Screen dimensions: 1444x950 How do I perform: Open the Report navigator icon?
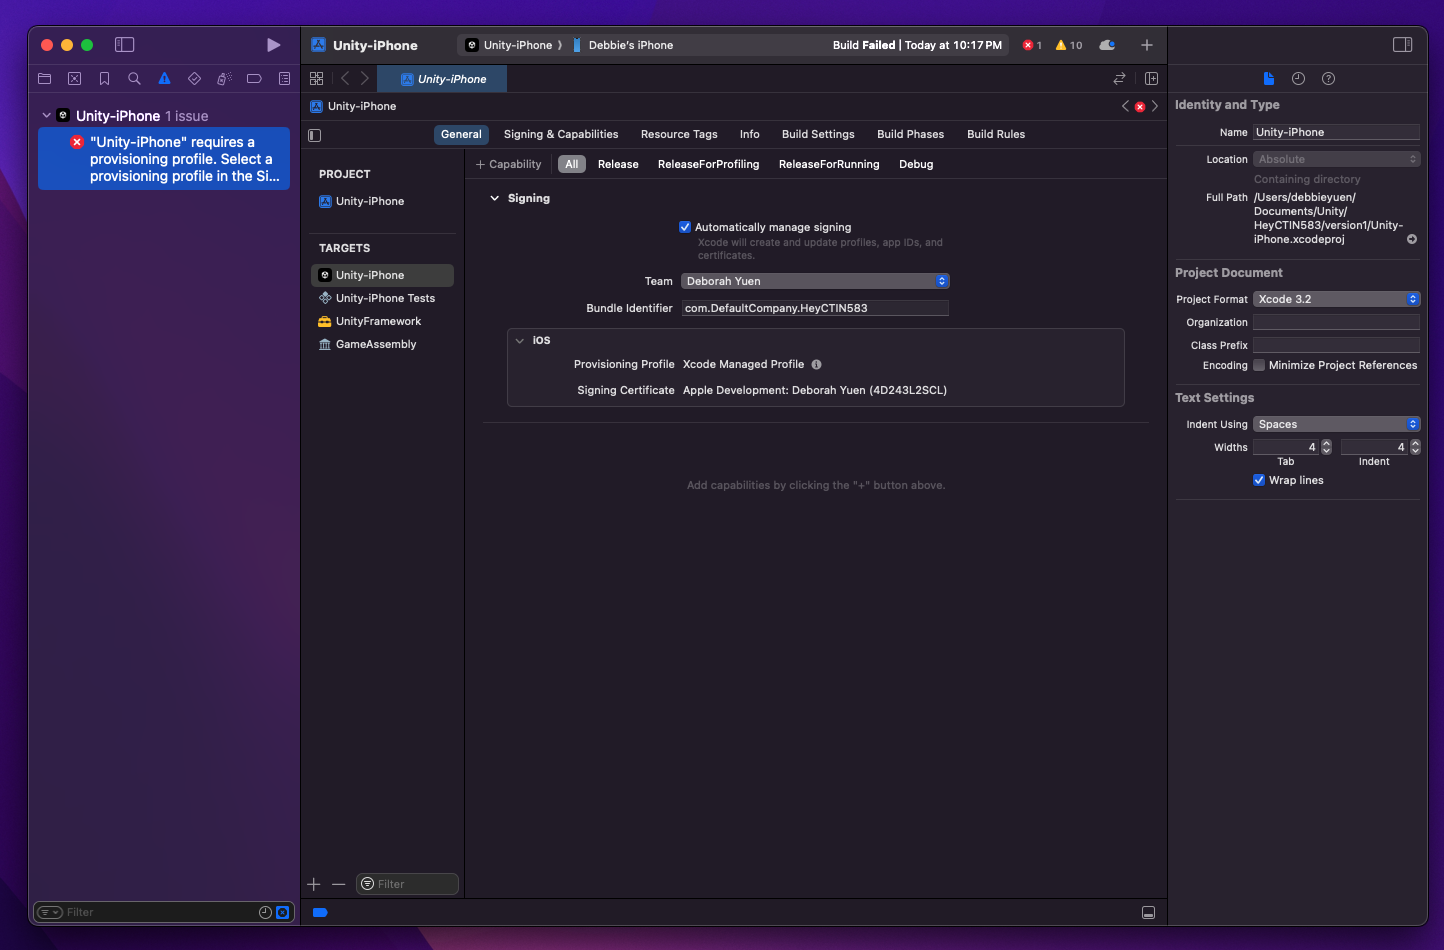[284, 78]
